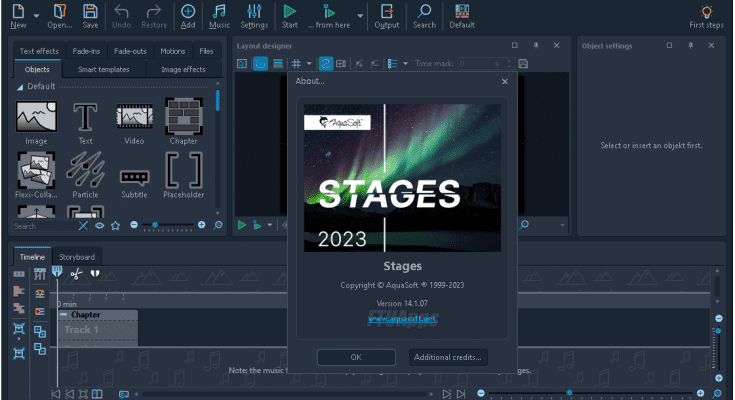Toggle the motion path button in Layout designer
735x400 pixels.
coord(325,63)
